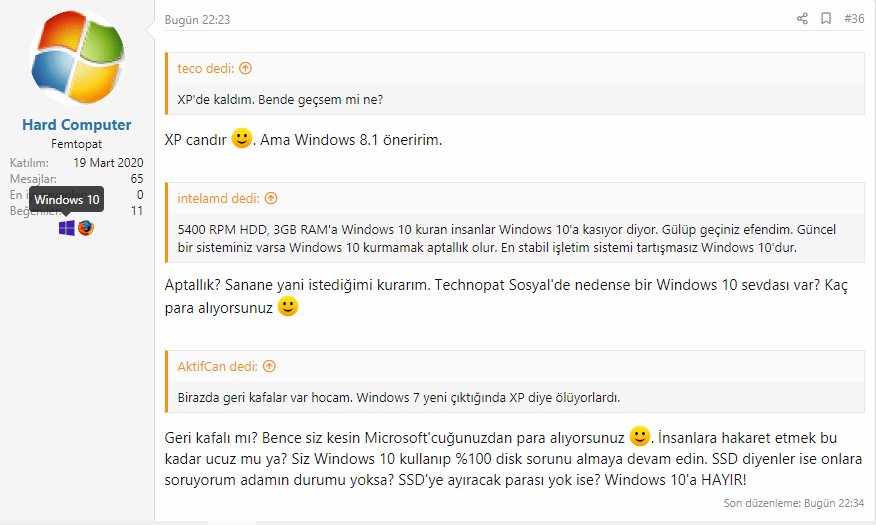
Task: Click quoted text starting '5400 RPM HDD, 3GB RAM'a'
Action: pos(507,238)
